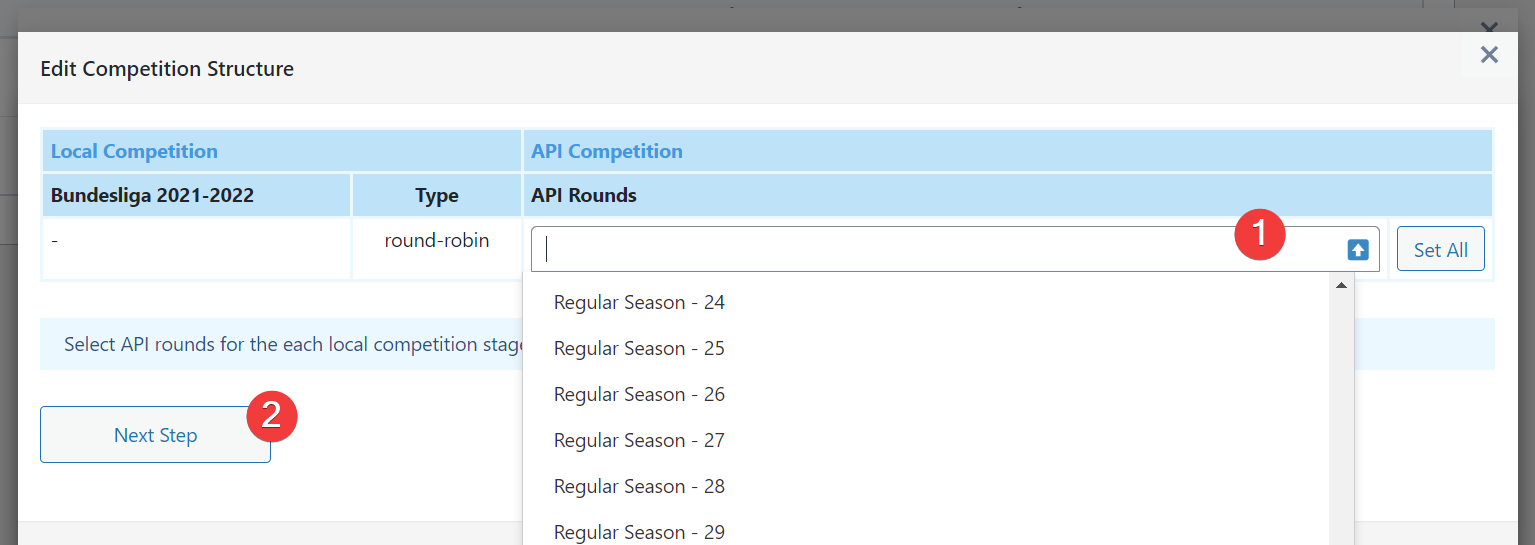
Task: Click red annotation marker number 2
Action: click(273, 416)
